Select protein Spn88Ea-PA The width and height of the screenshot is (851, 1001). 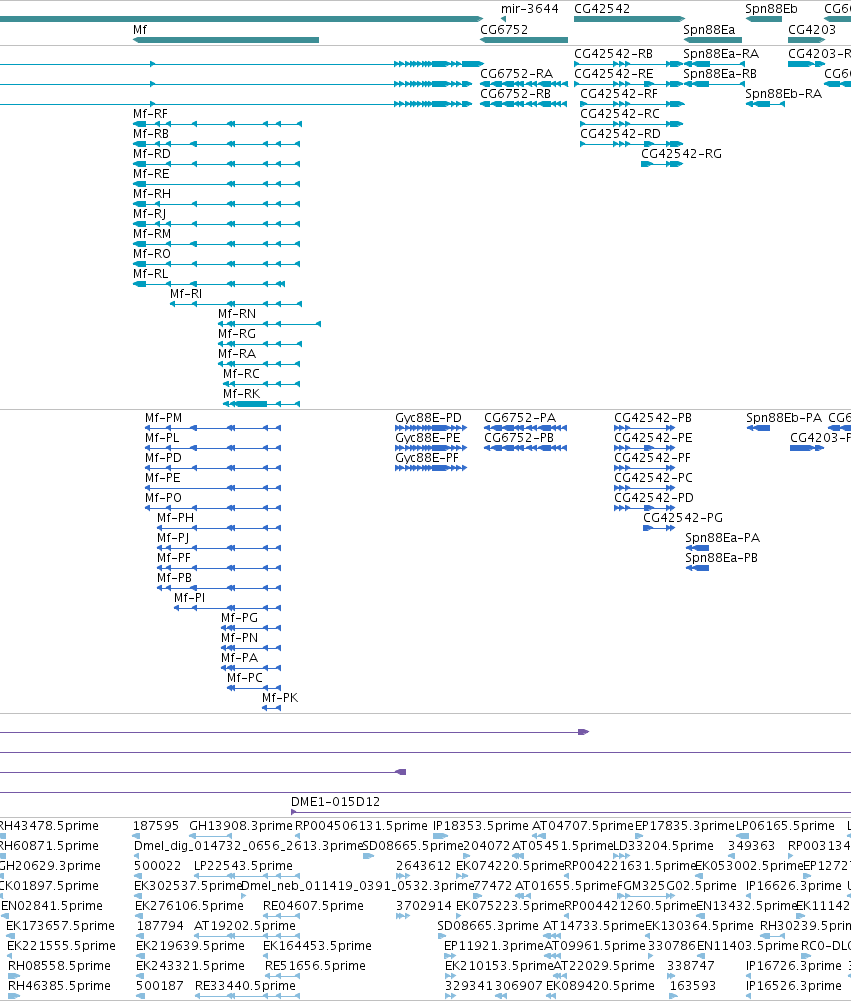tap(722, 538)
